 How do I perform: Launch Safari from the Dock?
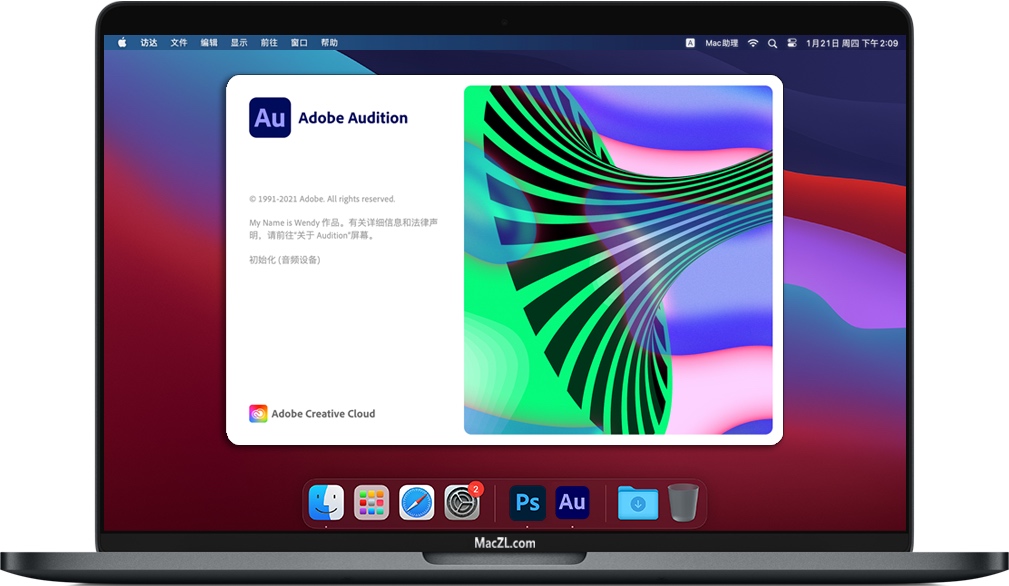(417, 503)
